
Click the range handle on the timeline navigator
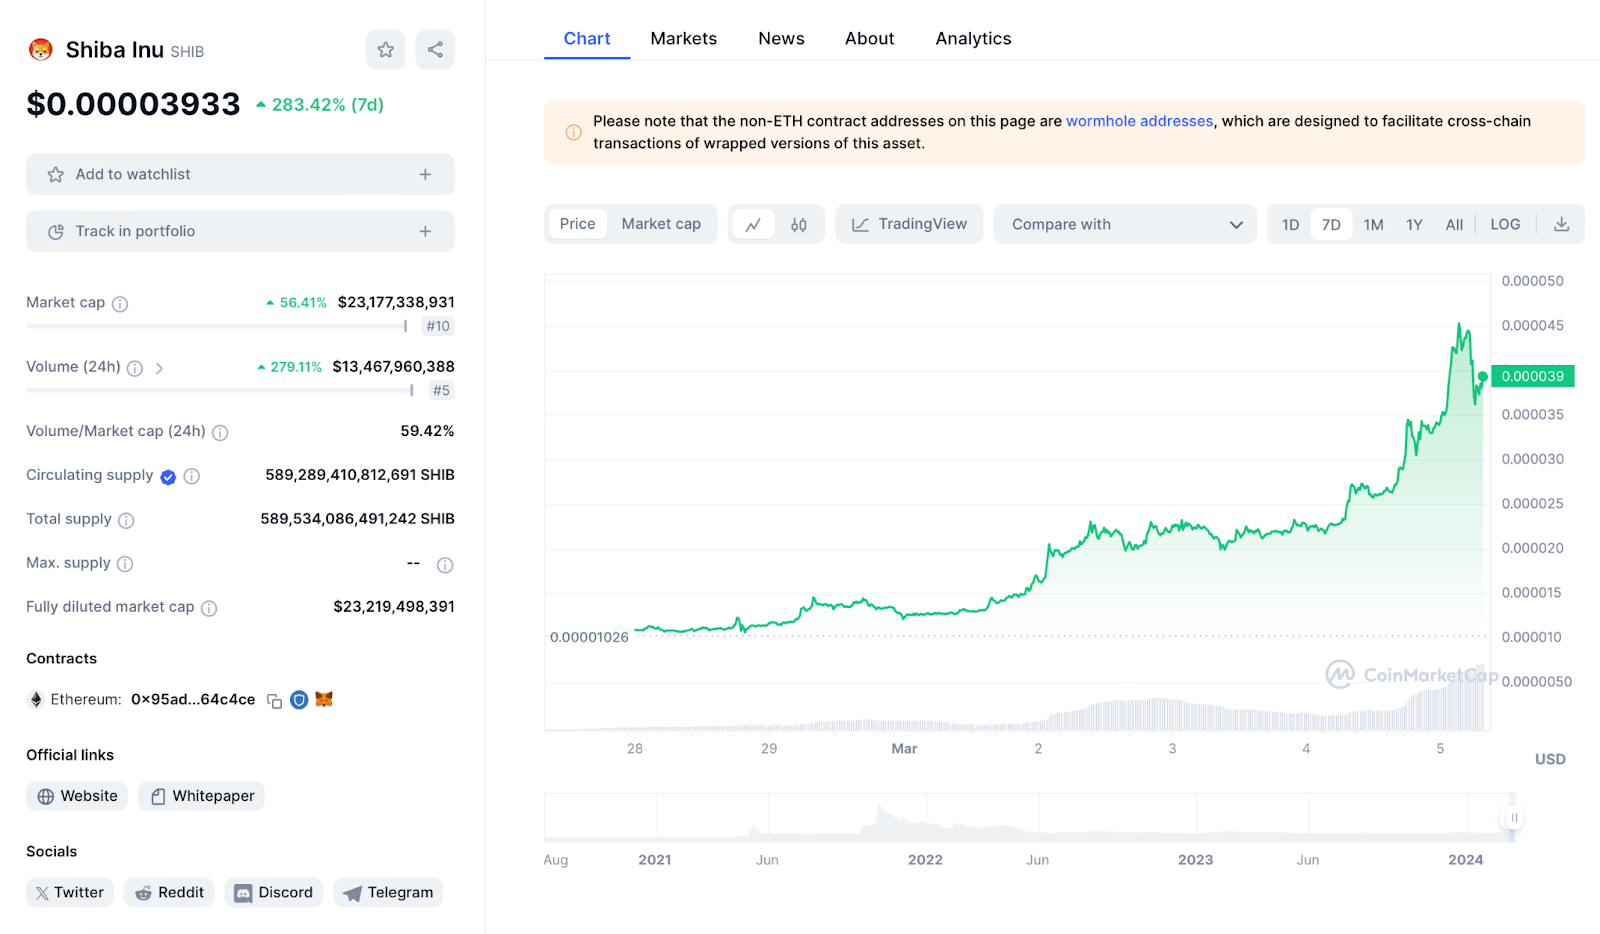pos(1514,818)
